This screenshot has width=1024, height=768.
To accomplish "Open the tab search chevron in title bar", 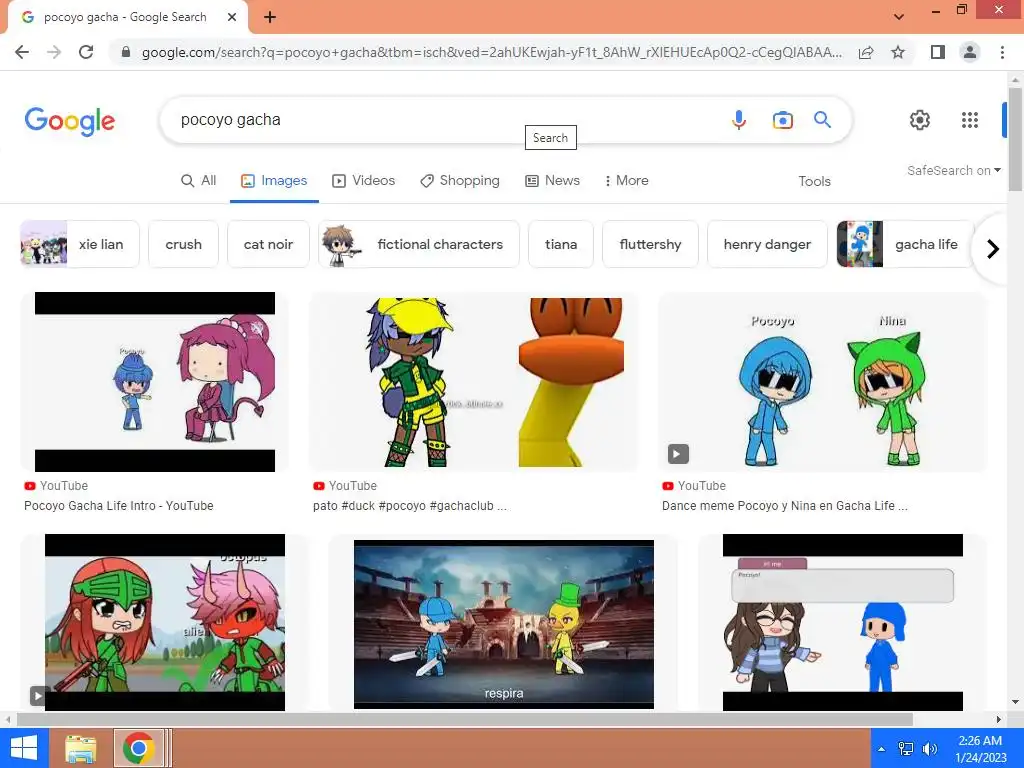I will coord(899,17).
